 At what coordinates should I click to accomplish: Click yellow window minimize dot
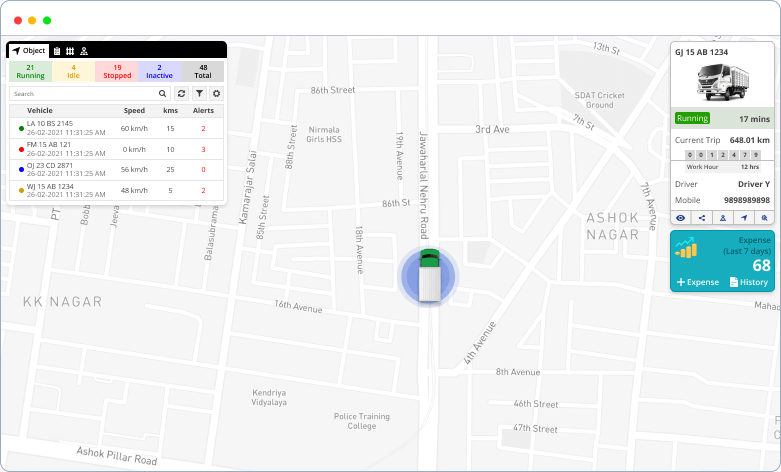(32, 20)
